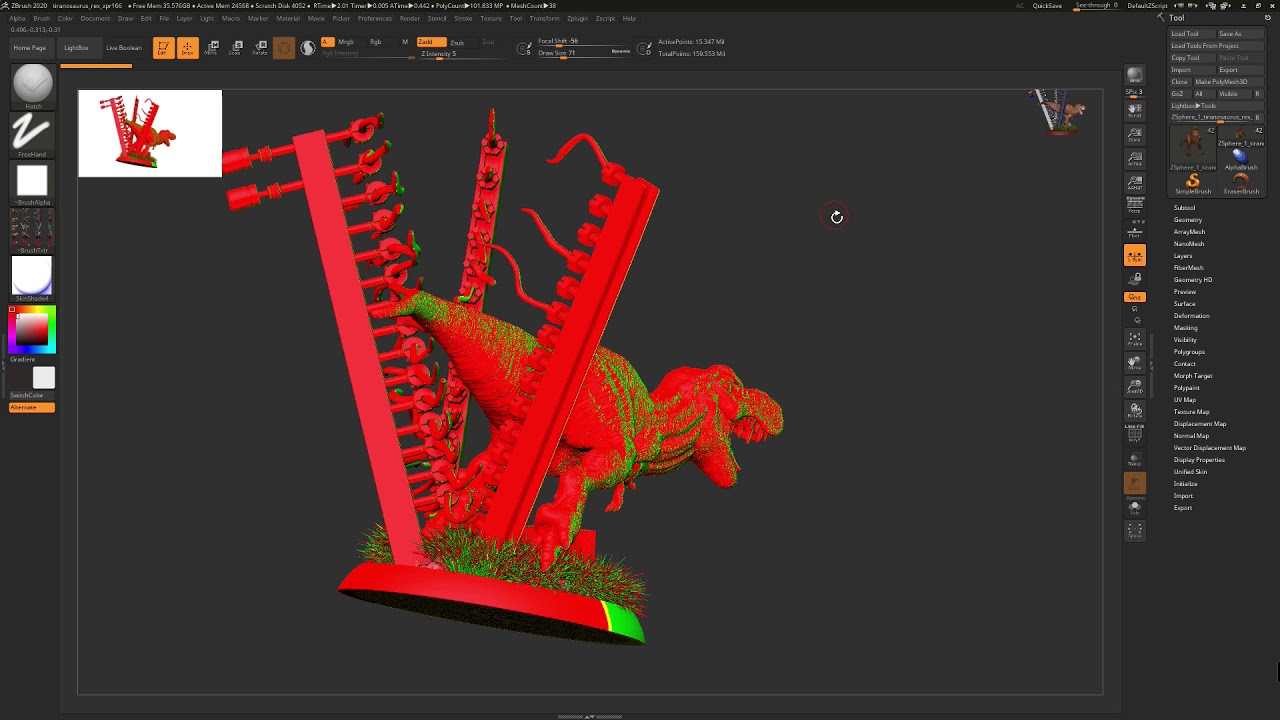Expand the Layers section

point(1183,256)
